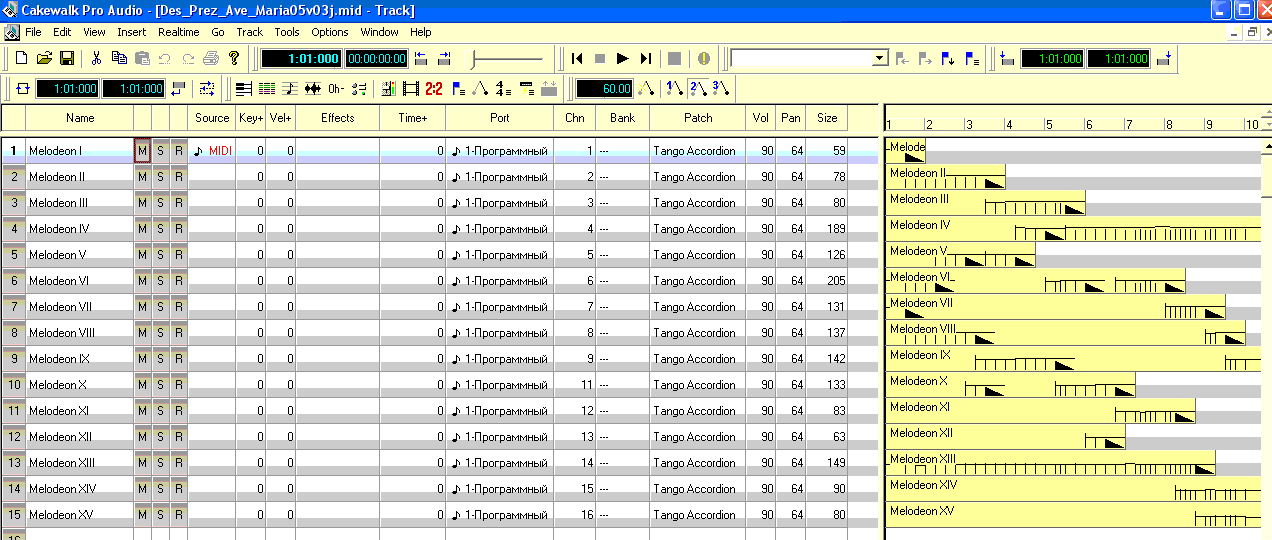
Task: Click the Audio view waveform icon
Action: 313,89
